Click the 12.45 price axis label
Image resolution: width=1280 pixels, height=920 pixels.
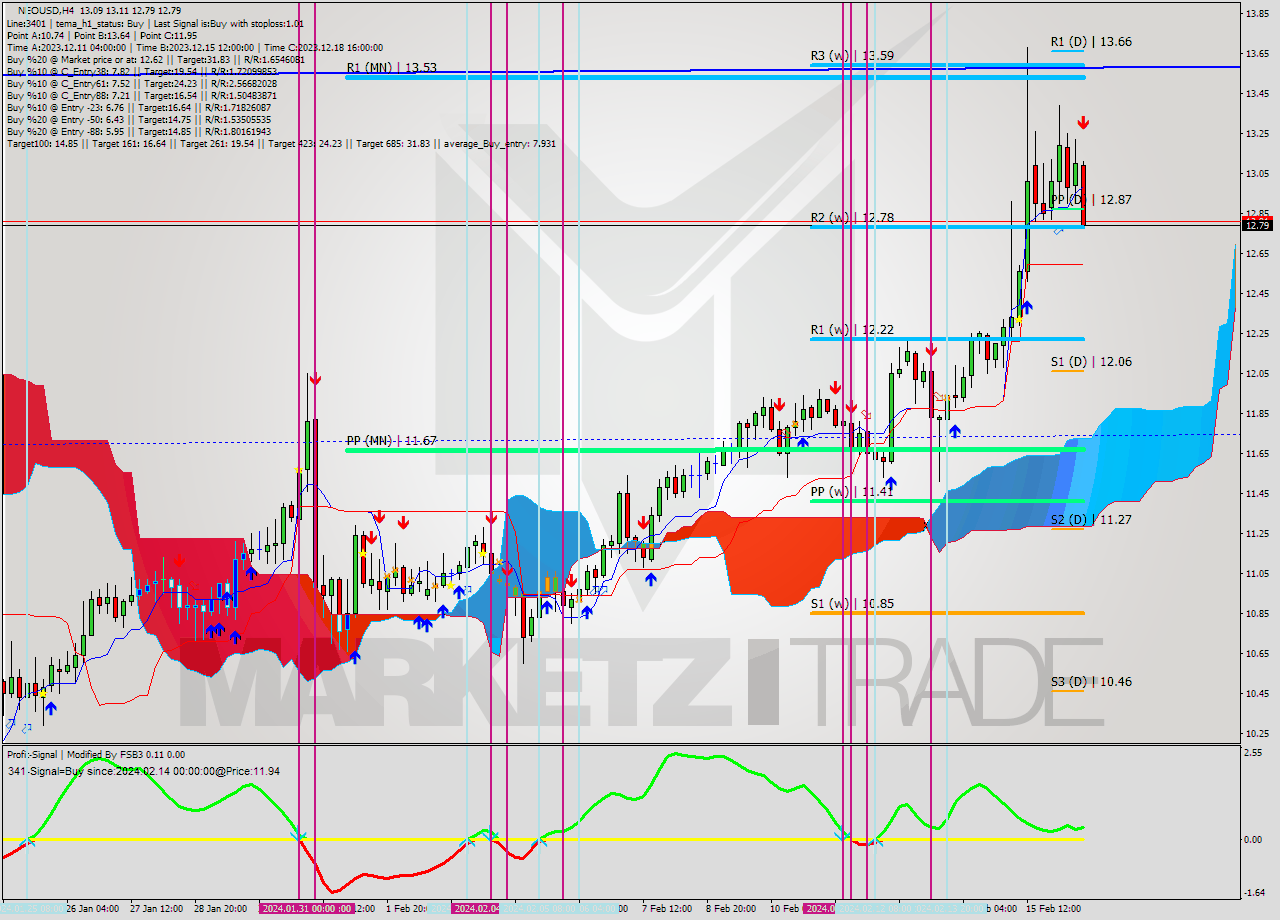(1257, 293)
